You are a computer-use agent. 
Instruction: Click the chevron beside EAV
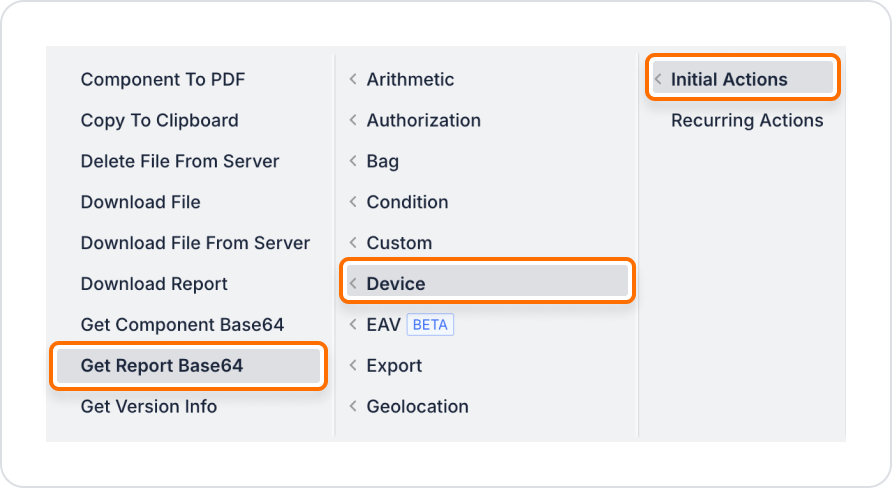tap(353, 325)
